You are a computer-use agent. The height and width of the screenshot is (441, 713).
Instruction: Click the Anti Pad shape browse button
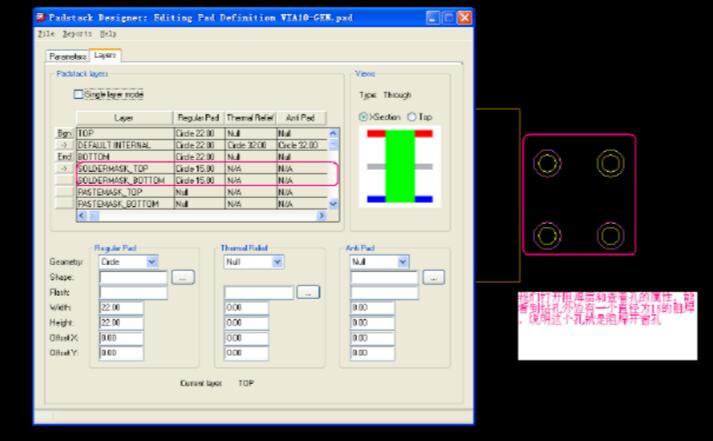(434, 277)
